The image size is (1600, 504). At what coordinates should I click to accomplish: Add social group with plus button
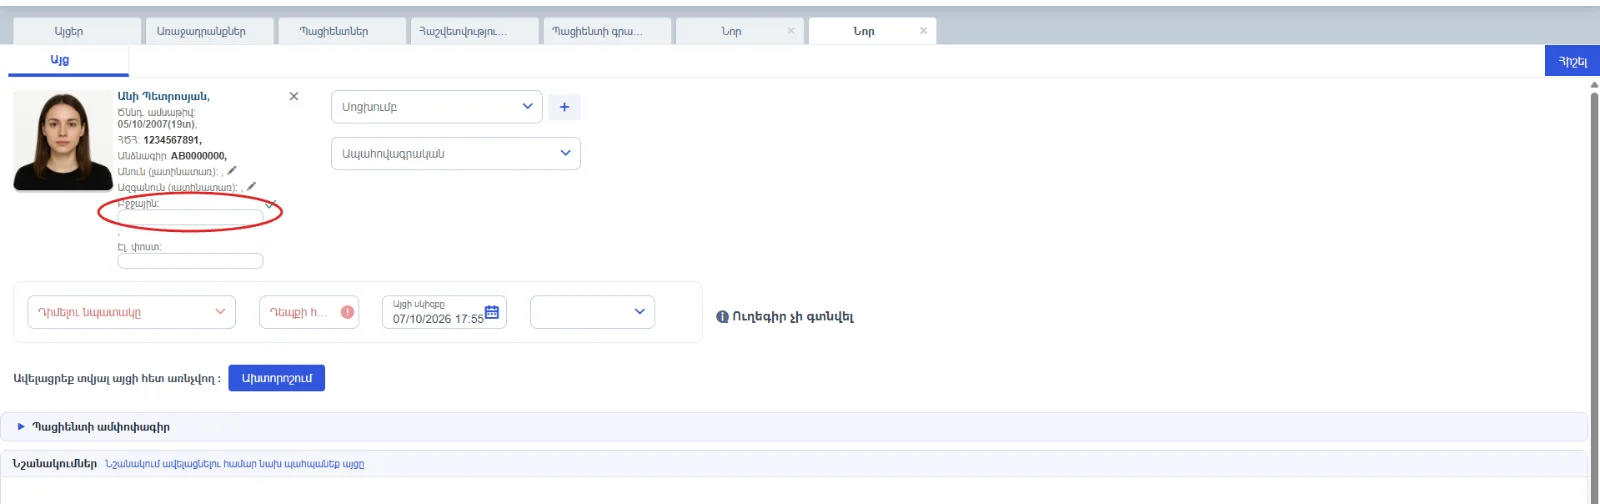[564, 107]
